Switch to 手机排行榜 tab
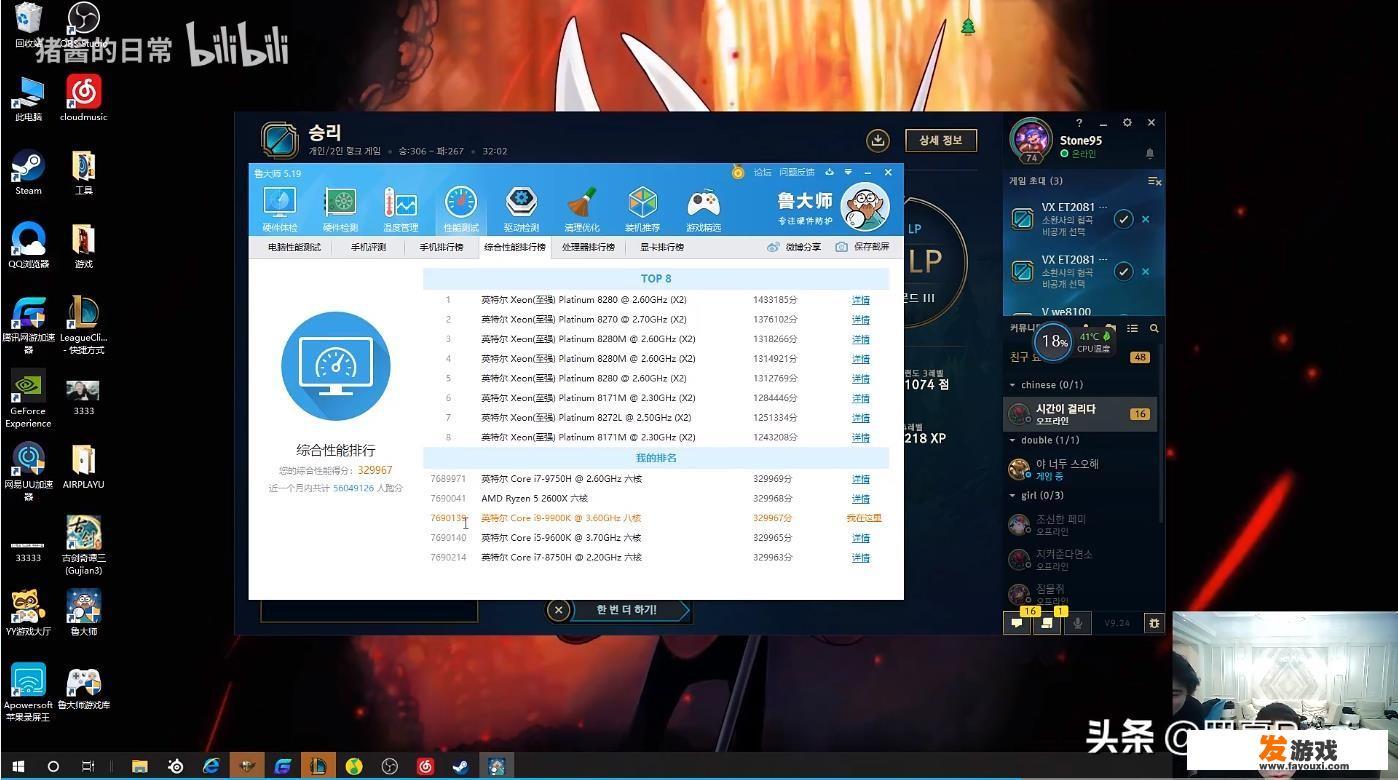Viewport: 1398px width, 780px height. pyautogui.click(x=441, y=247)
